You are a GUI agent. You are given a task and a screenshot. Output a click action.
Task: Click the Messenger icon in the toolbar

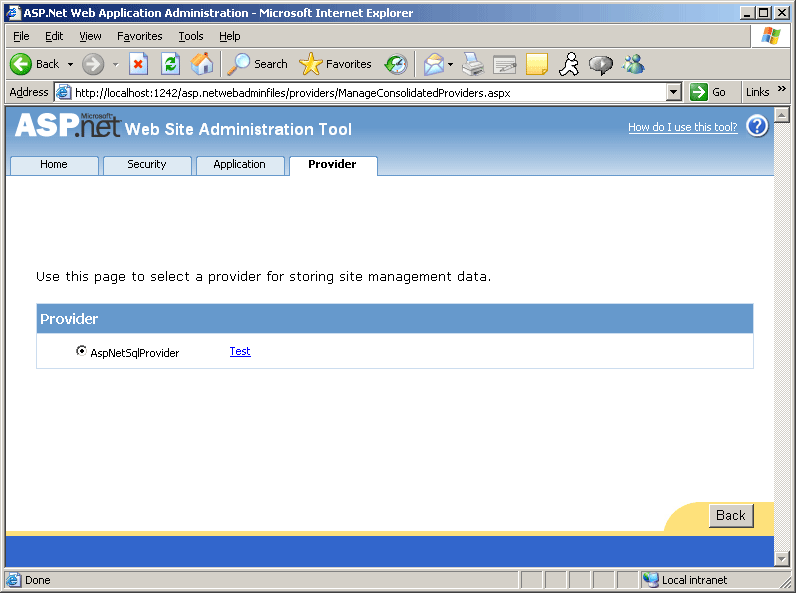[x=633, y=64]
